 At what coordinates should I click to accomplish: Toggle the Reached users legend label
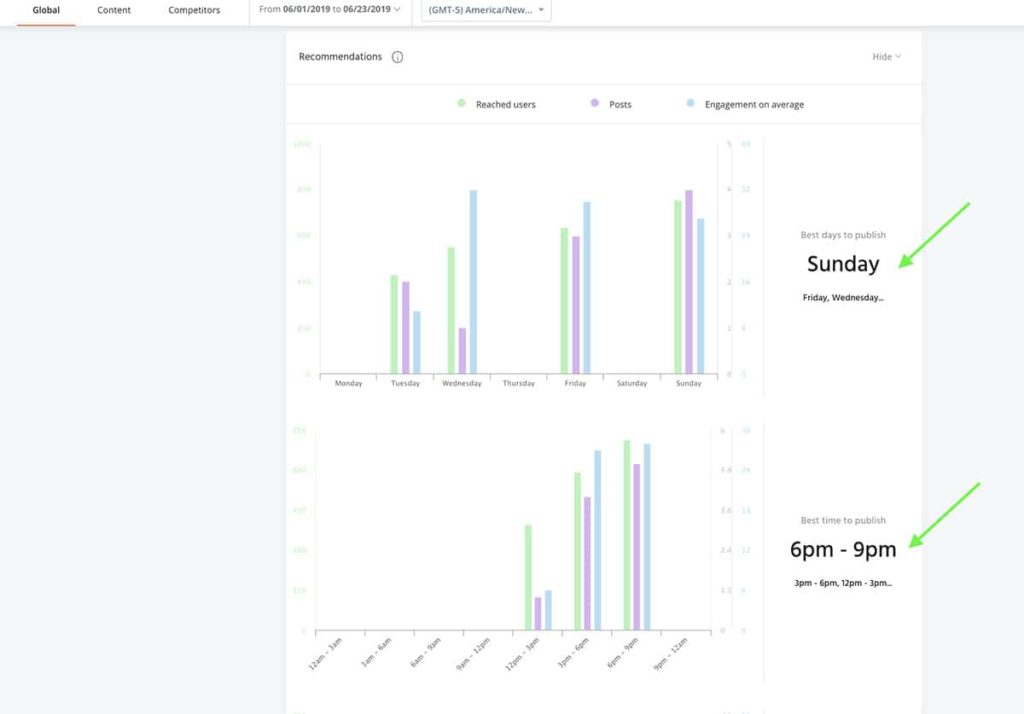[506, 104]
